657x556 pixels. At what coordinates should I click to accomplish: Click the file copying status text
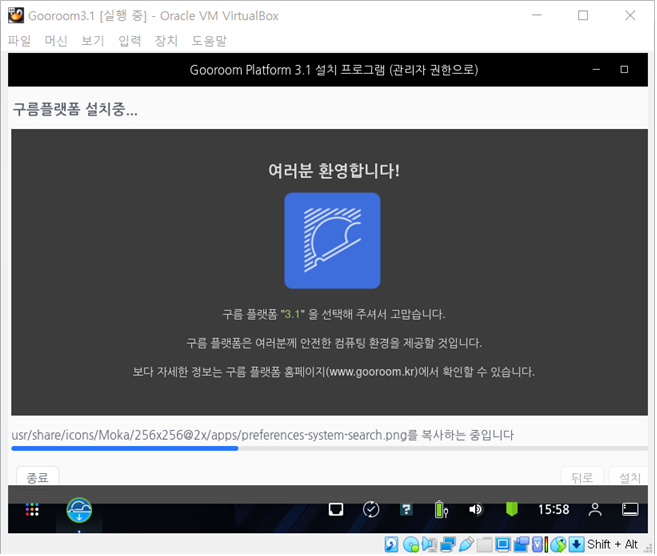coord(262,435)
